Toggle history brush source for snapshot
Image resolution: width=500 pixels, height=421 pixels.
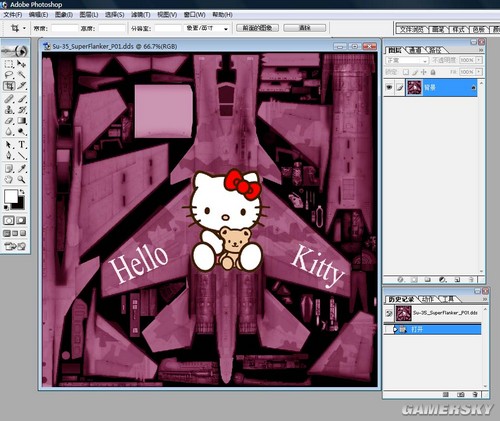[x=389, y=313]
